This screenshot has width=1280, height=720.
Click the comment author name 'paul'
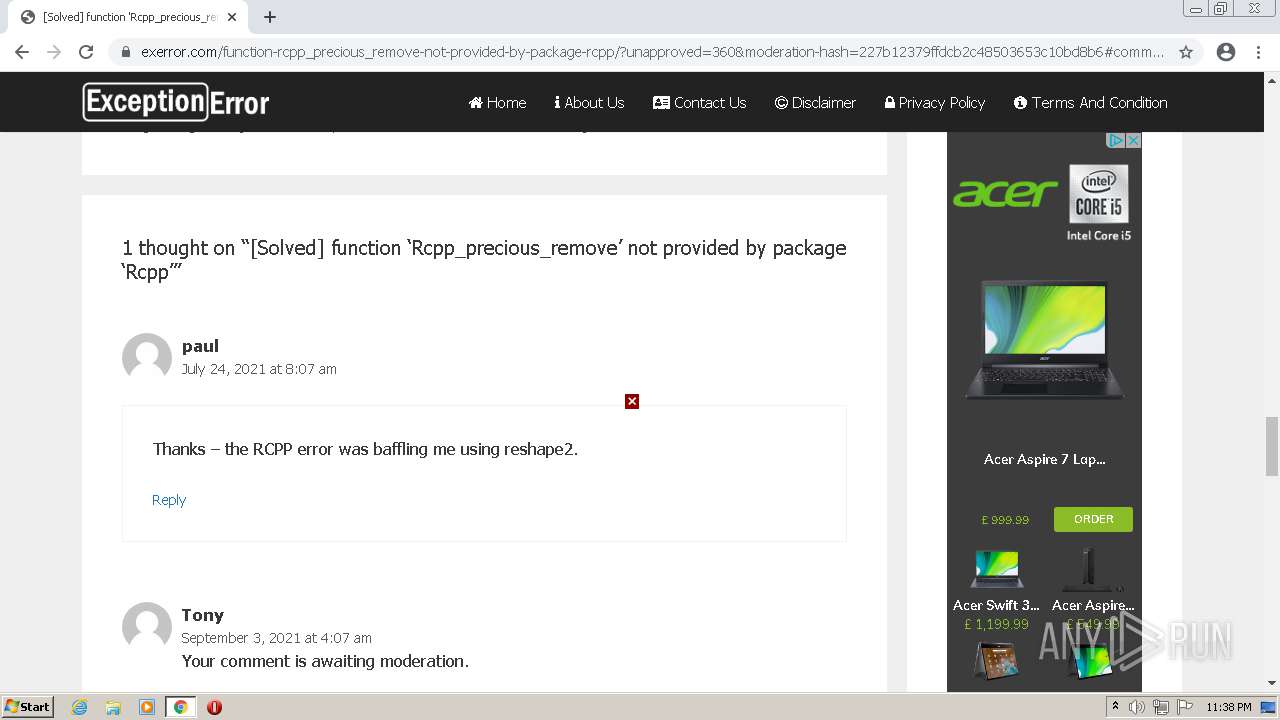[200, 346]
